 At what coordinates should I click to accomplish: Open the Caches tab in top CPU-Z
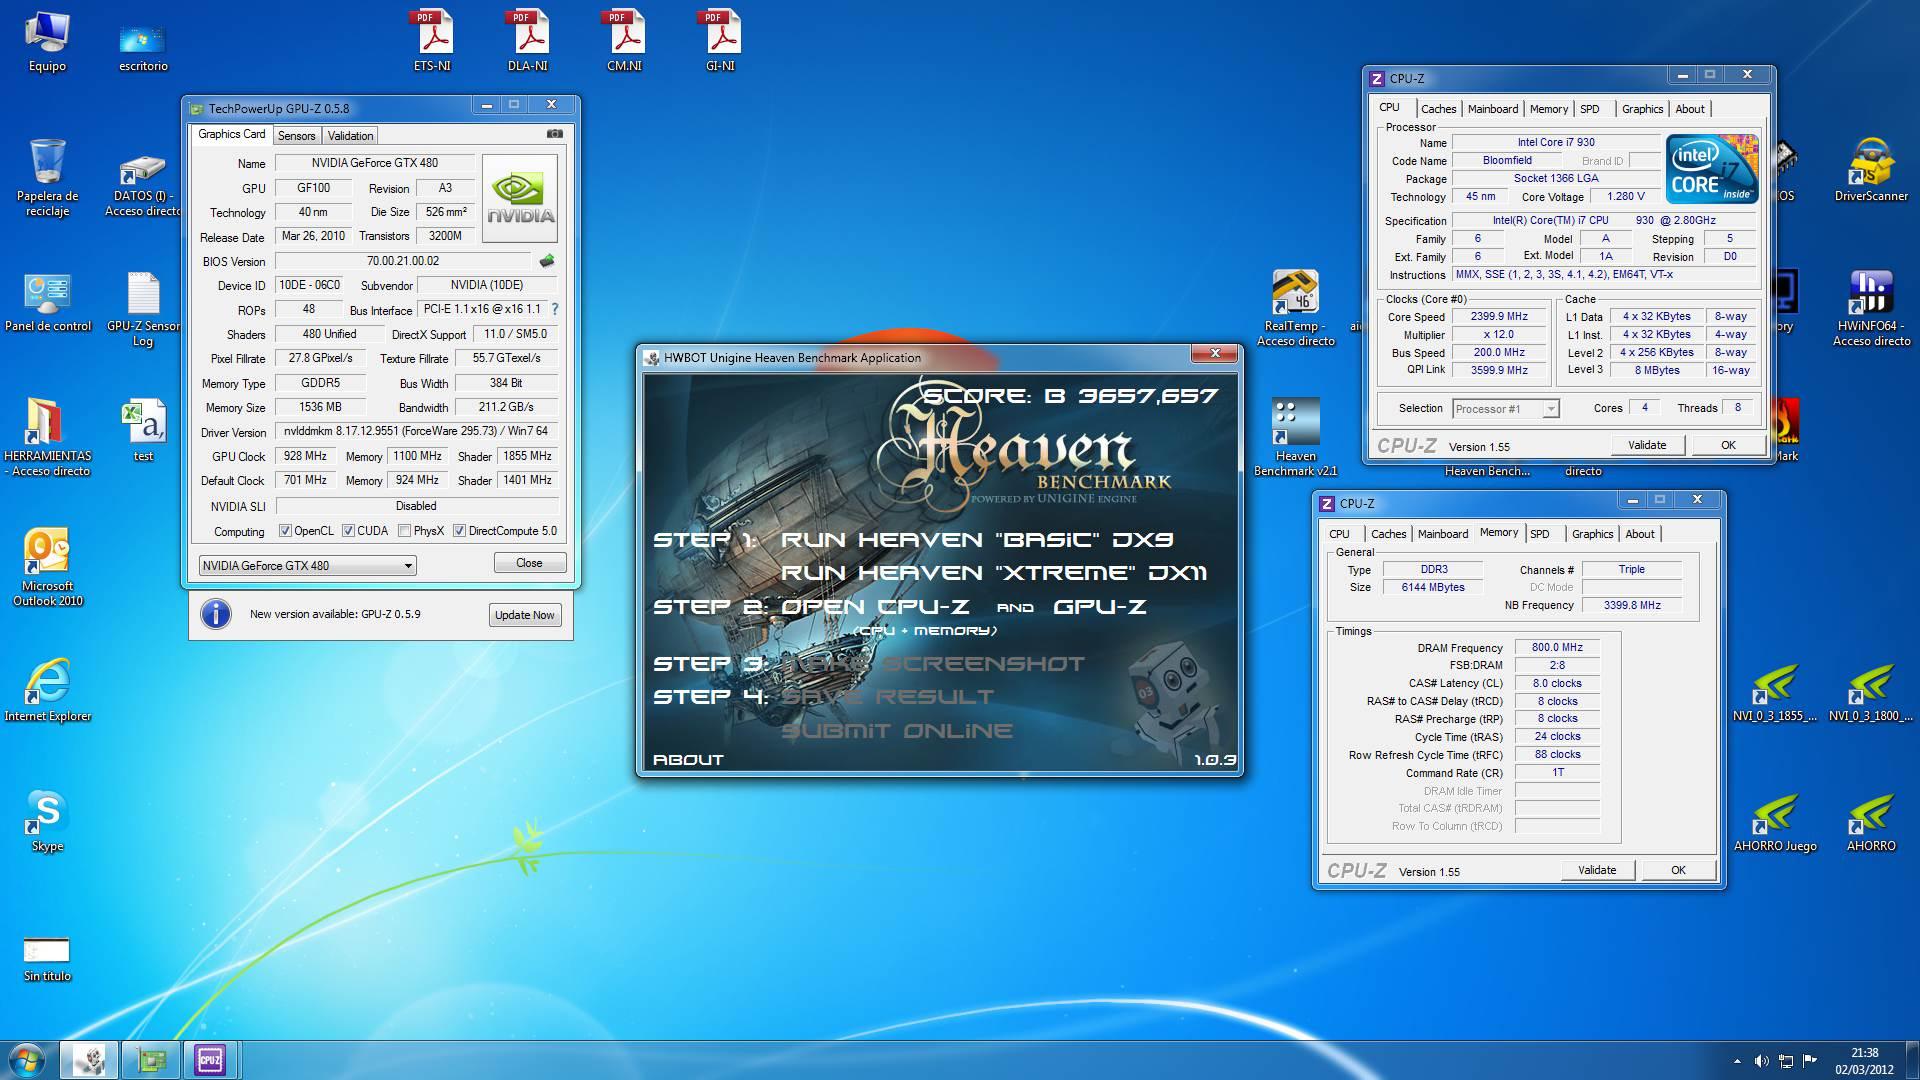point(1438,109)
